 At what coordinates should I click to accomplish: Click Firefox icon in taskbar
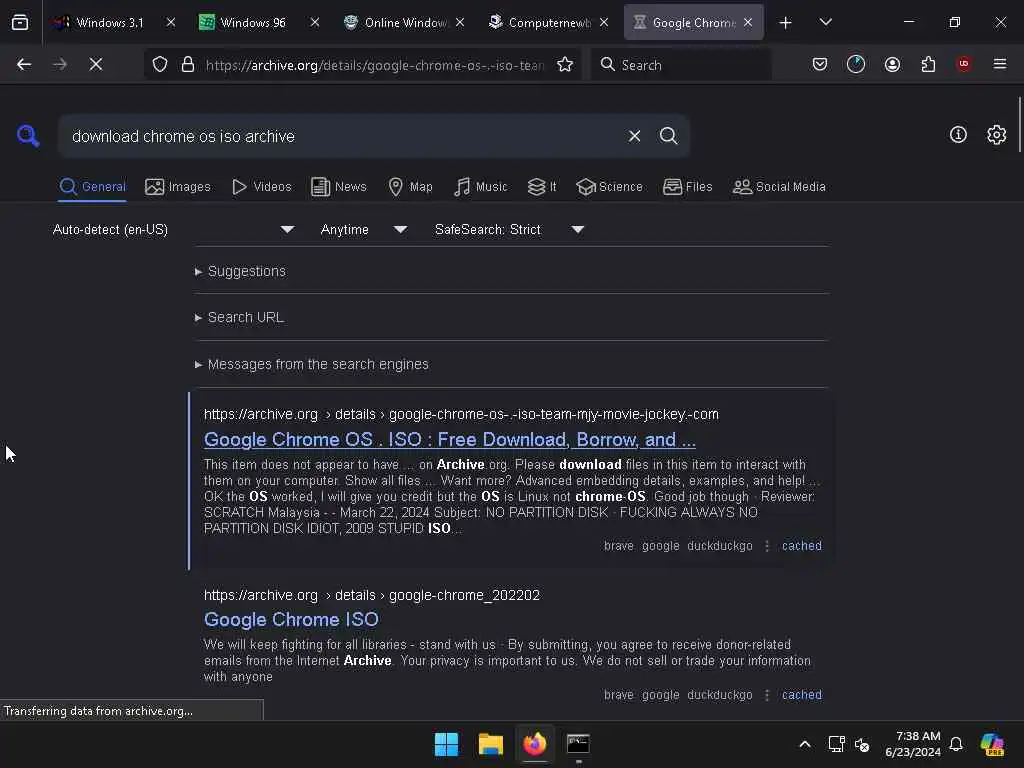tap(534, 744)
